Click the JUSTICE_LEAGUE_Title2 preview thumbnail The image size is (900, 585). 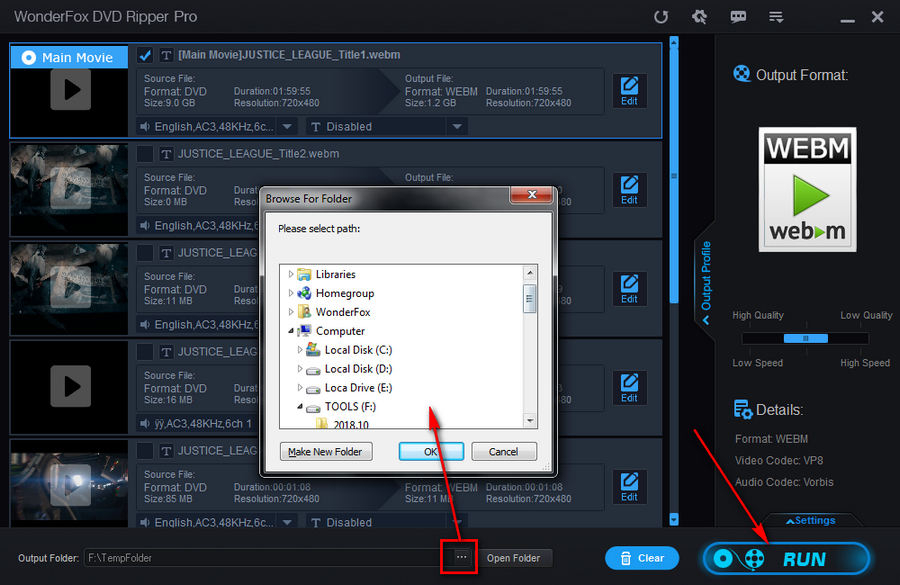70,188
